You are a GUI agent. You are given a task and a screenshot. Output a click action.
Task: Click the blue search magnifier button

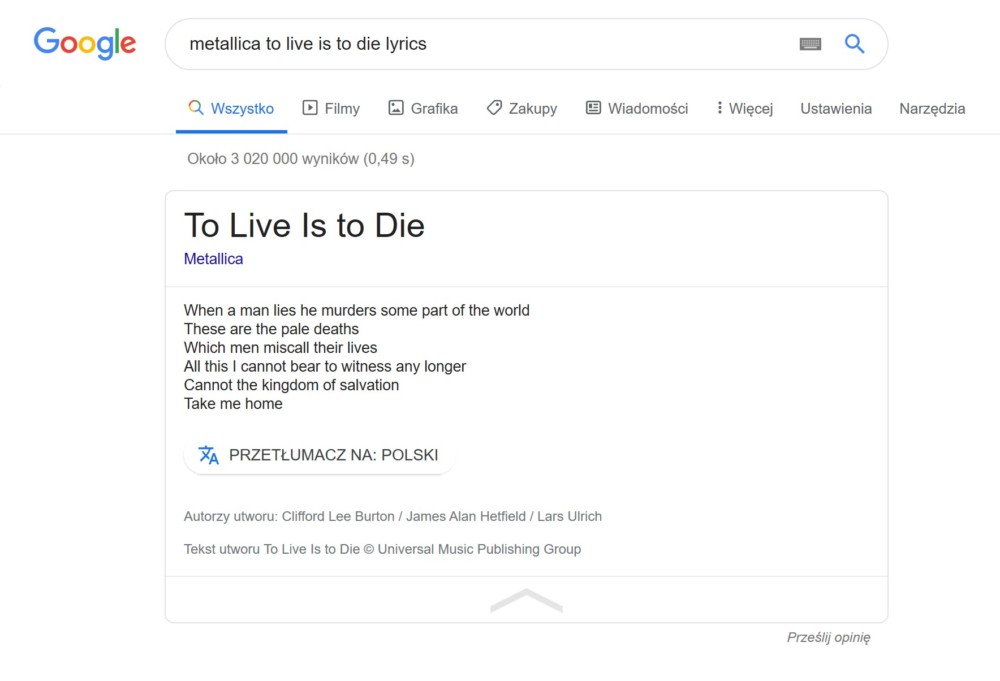855,43
